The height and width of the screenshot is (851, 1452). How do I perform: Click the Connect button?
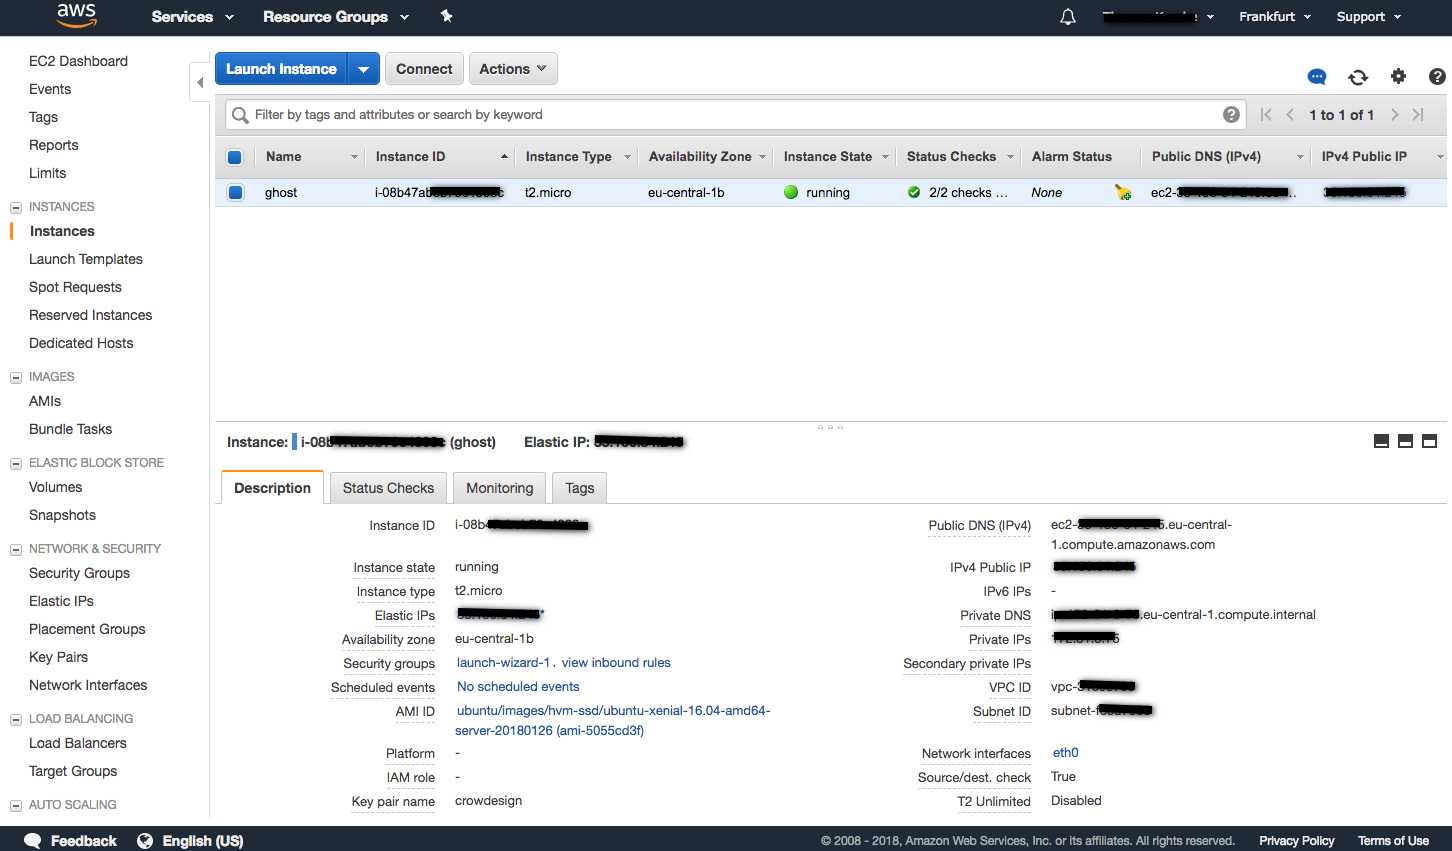[x=424, y=69]
